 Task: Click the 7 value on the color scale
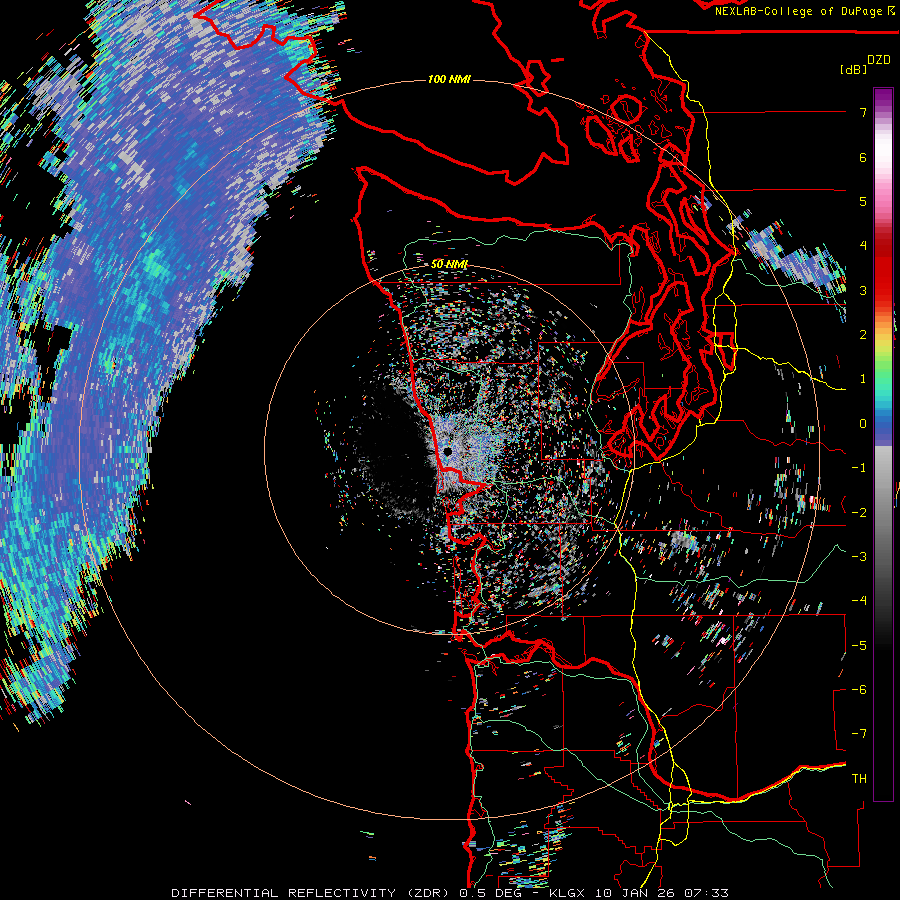(x=863, y=112)
